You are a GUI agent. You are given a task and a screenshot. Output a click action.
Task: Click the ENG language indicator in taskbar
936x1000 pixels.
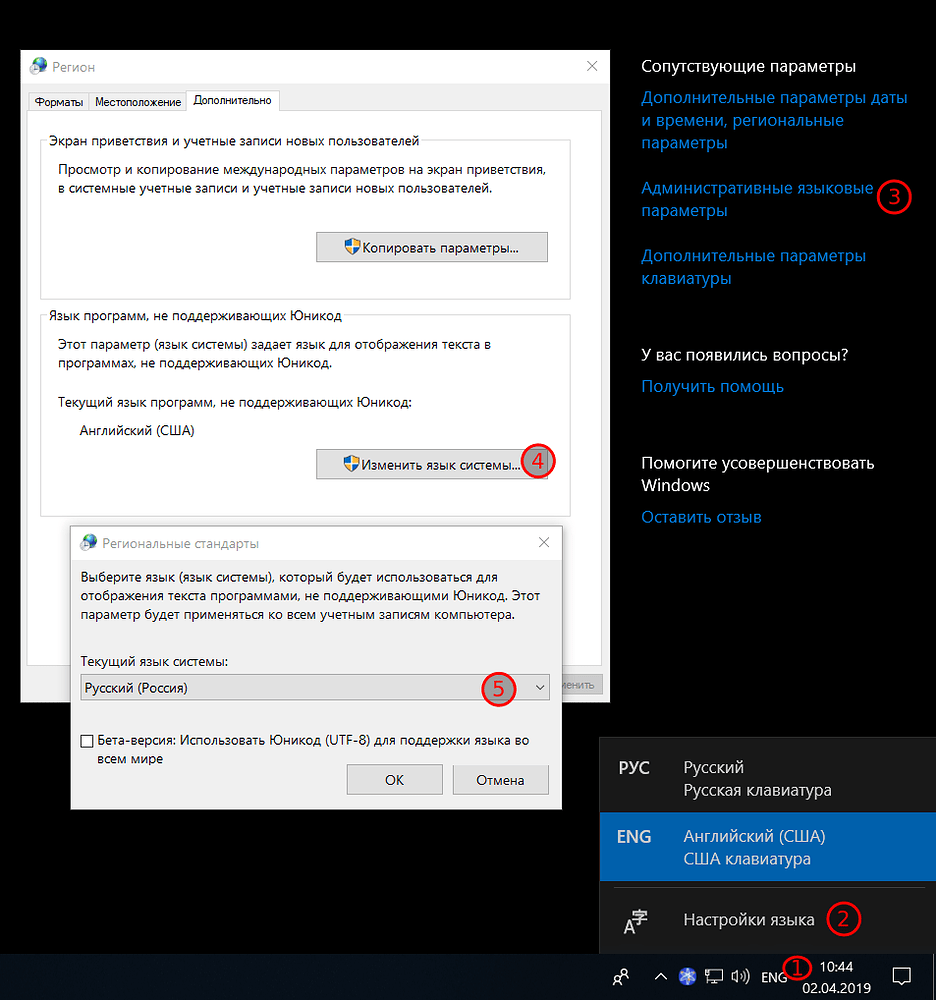coord(774,977)
